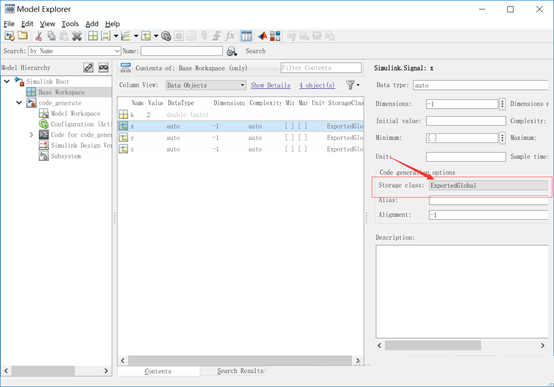Select Model Workspace in the tree
This screenshot has height=387, width=554.
75,113
